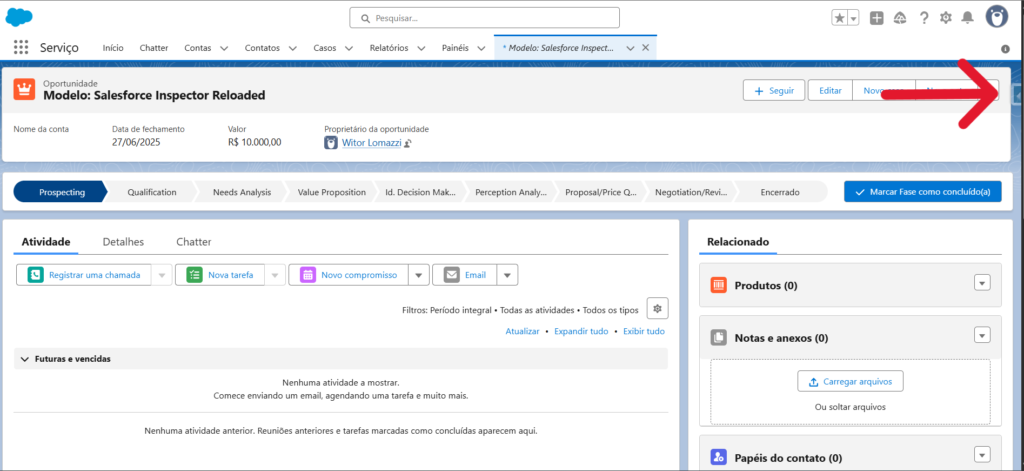1024x471 pixels.
Task: Open dropdown next to Nova tarefa
Action: pos(275,275)
